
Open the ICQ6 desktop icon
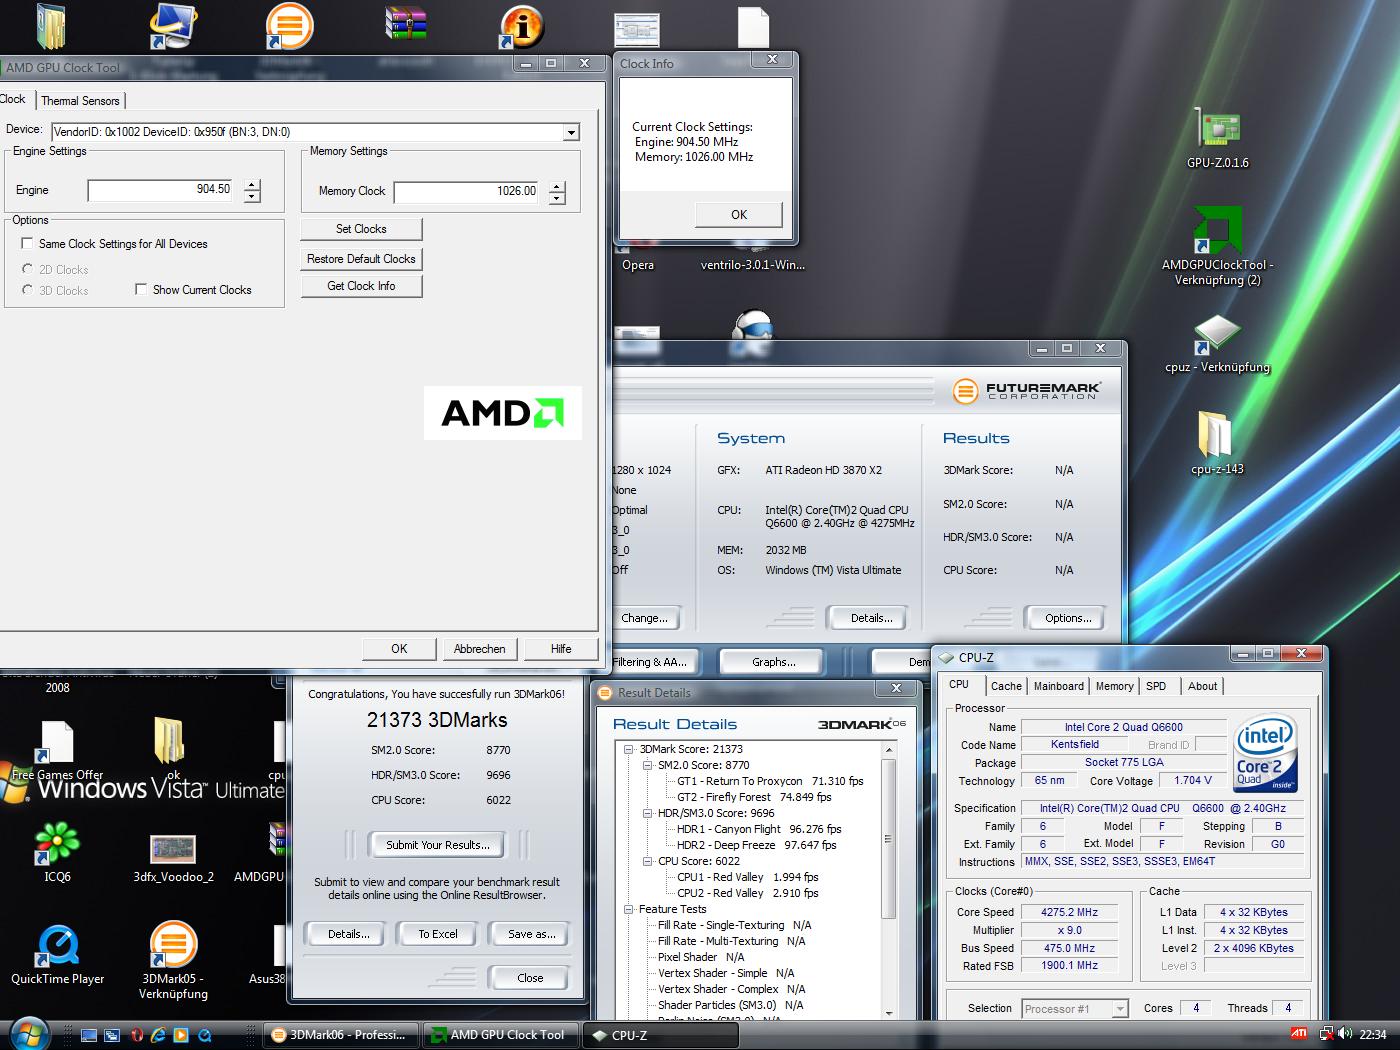point(57,853)
